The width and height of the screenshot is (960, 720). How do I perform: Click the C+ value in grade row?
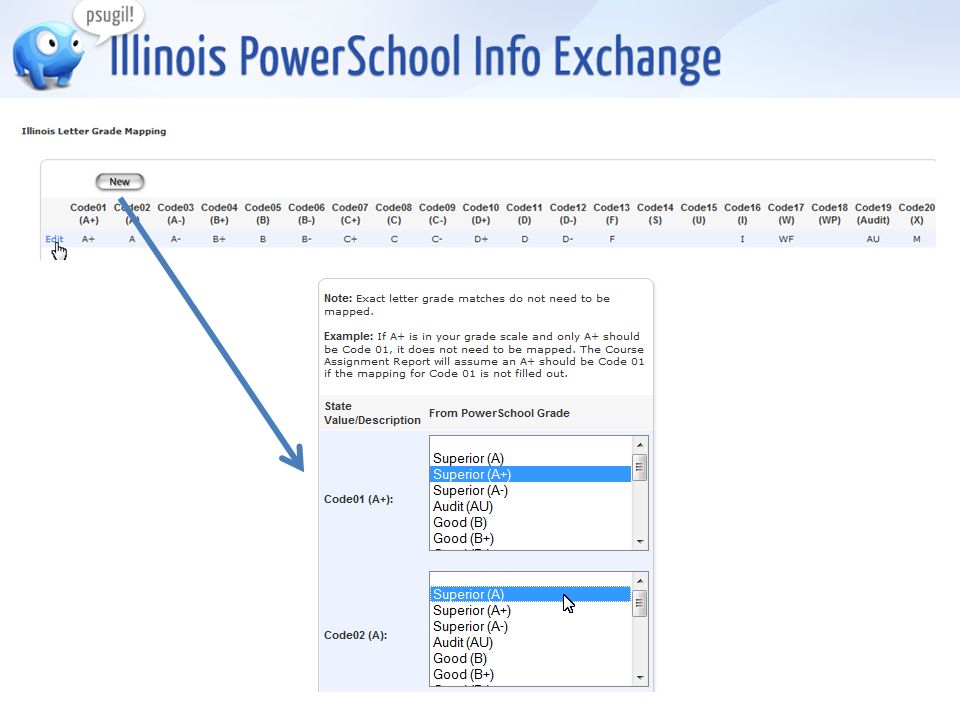point(350,239)
